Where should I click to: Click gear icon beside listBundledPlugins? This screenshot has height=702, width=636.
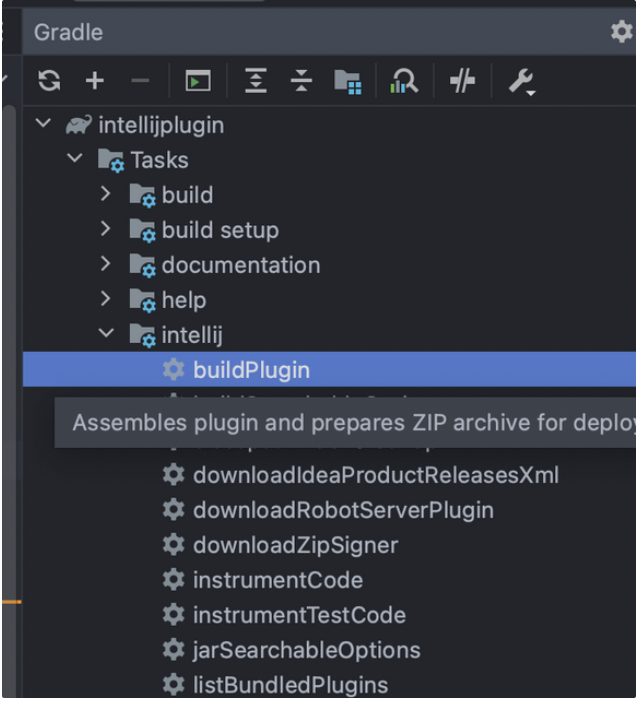(174, 685)
